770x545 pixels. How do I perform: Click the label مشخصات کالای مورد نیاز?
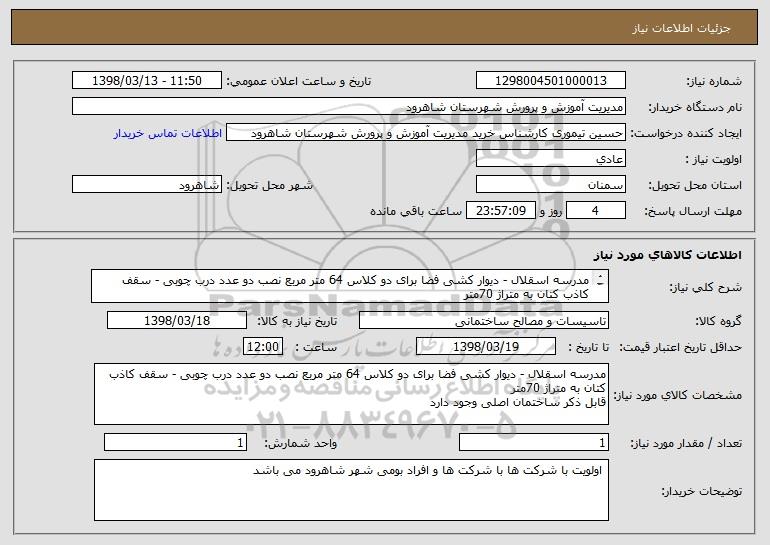coord(678,395)
